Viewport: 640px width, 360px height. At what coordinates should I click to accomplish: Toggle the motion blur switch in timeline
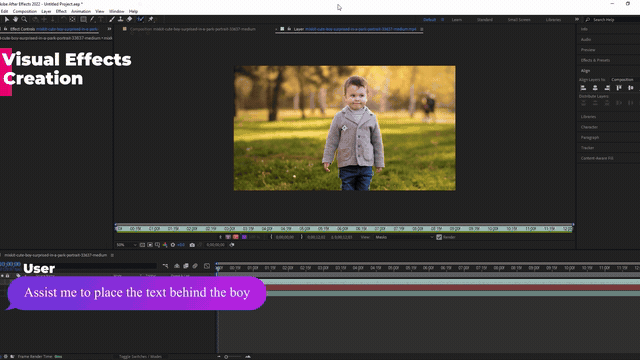195,266
